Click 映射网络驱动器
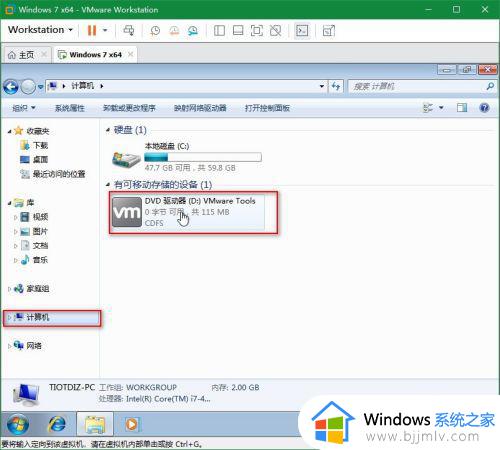Image resolution: width=500 pixels, height=450 pixels. point(200,108)
